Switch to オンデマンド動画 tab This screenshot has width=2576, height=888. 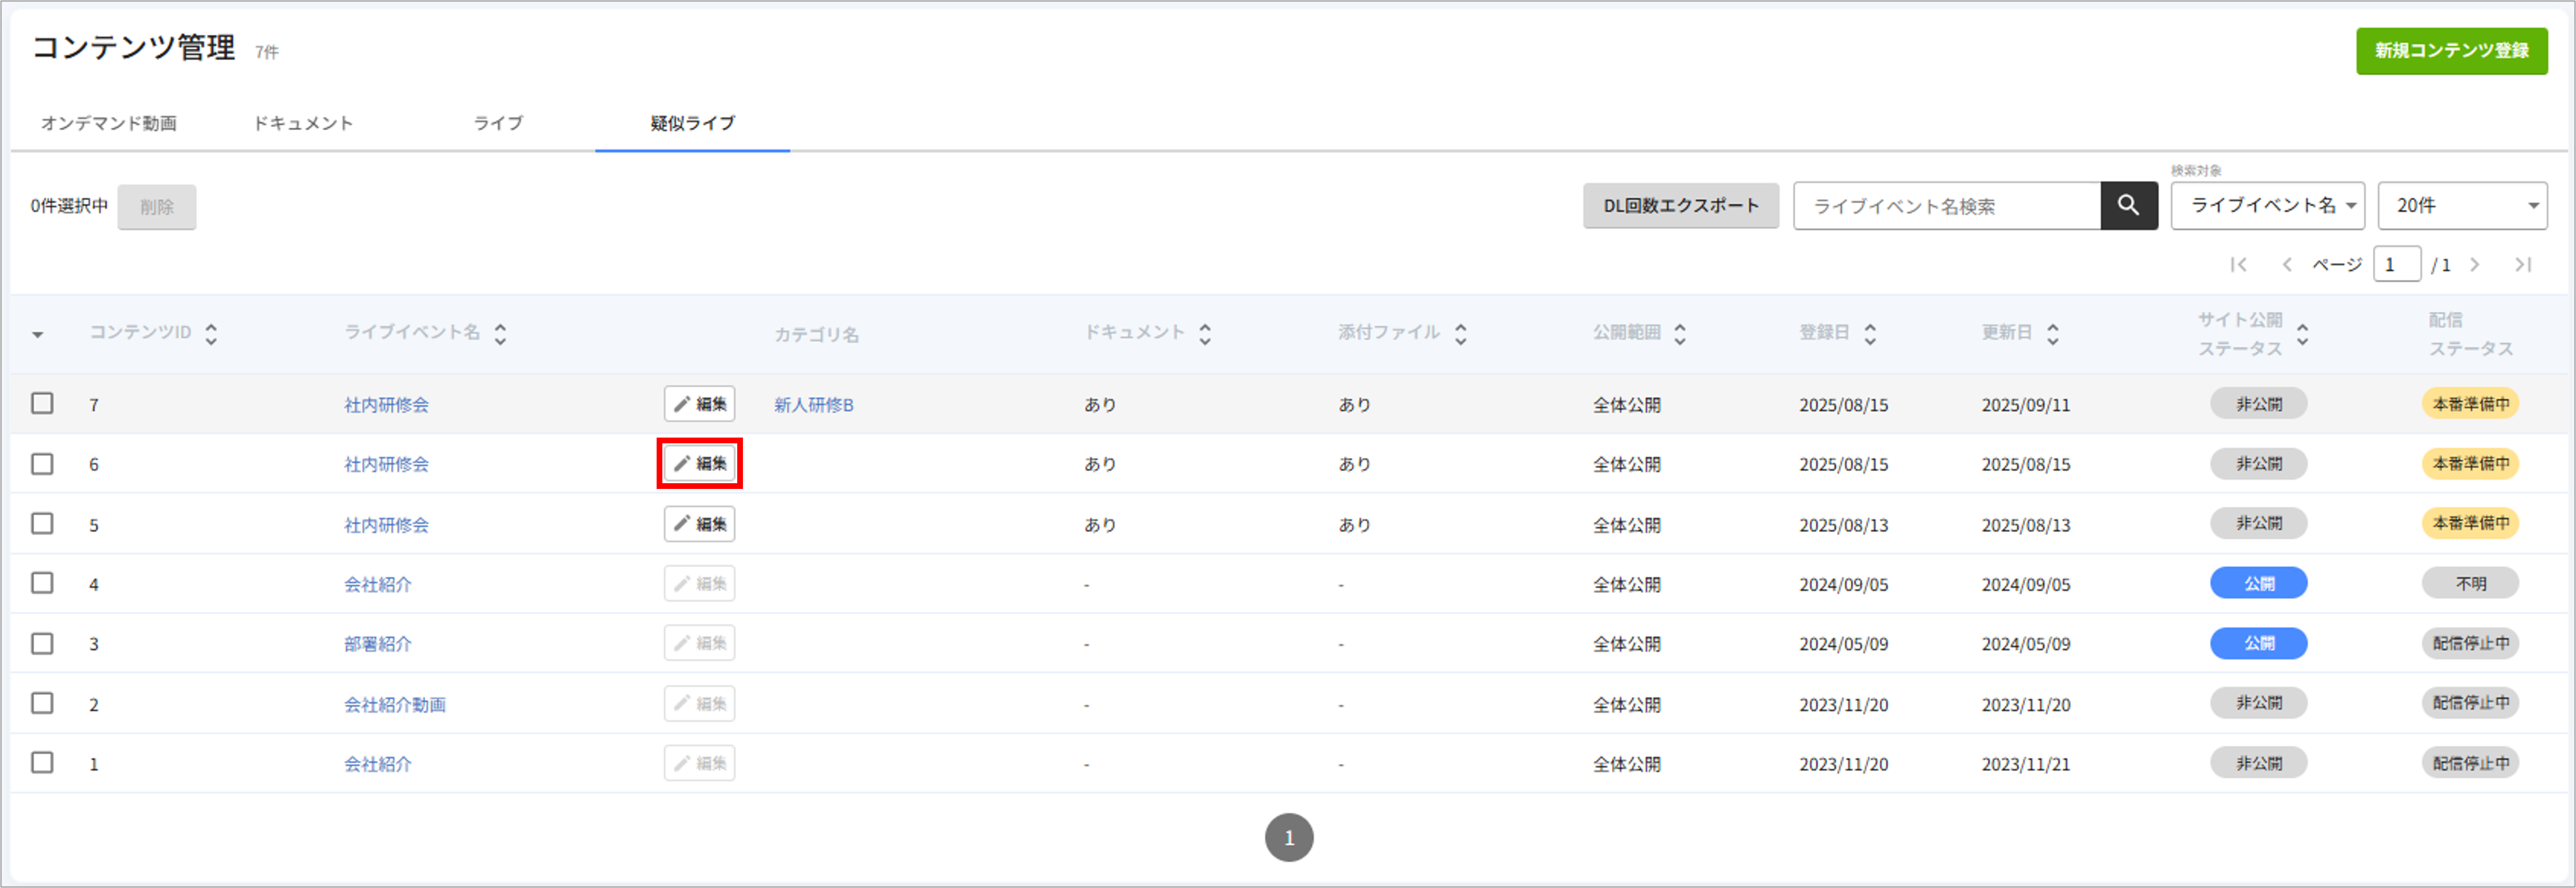click(x=109, y=123)
